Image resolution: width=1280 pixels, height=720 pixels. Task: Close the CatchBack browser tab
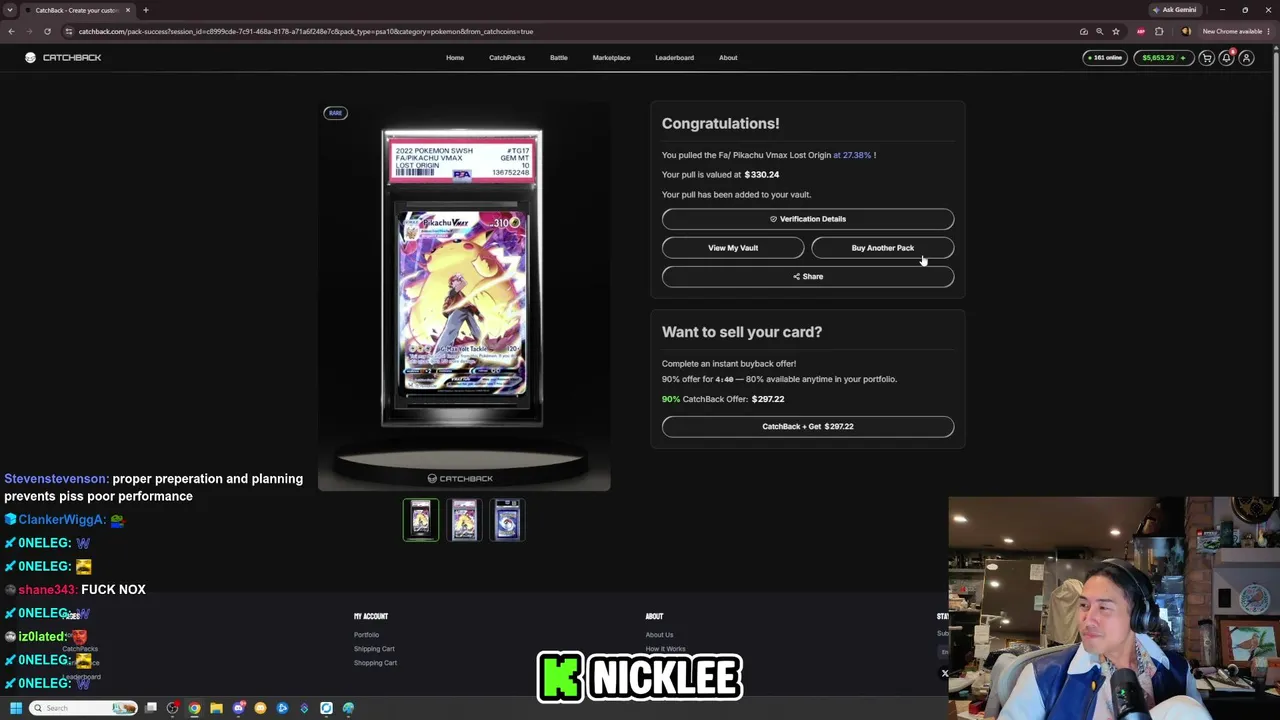(128, 10)
